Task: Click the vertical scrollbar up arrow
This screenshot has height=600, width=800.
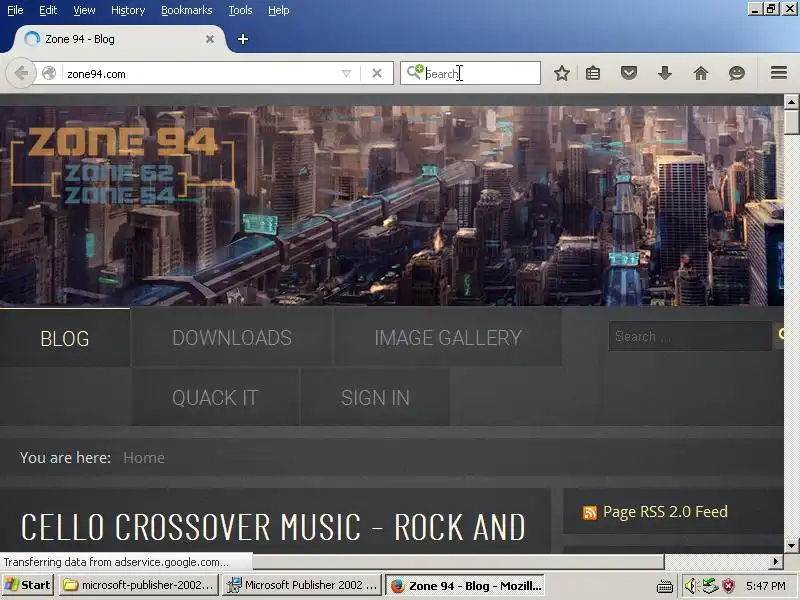Action: (791, 102)
